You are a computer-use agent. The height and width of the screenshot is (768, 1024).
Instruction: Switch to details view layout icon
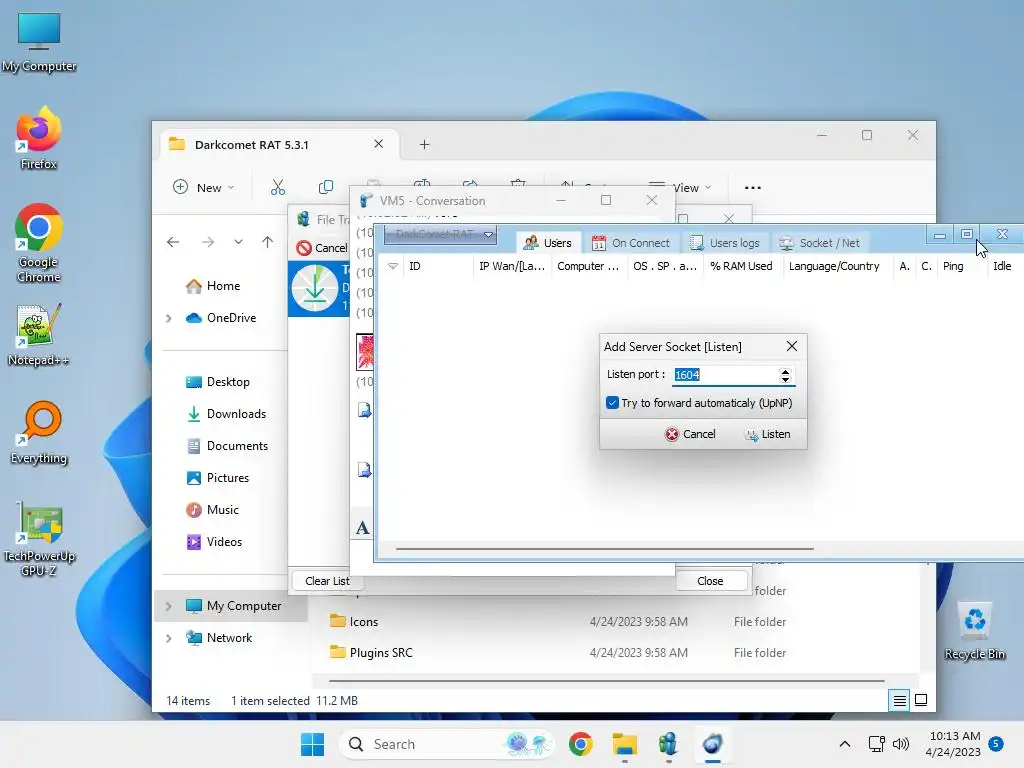coord(899,701)
